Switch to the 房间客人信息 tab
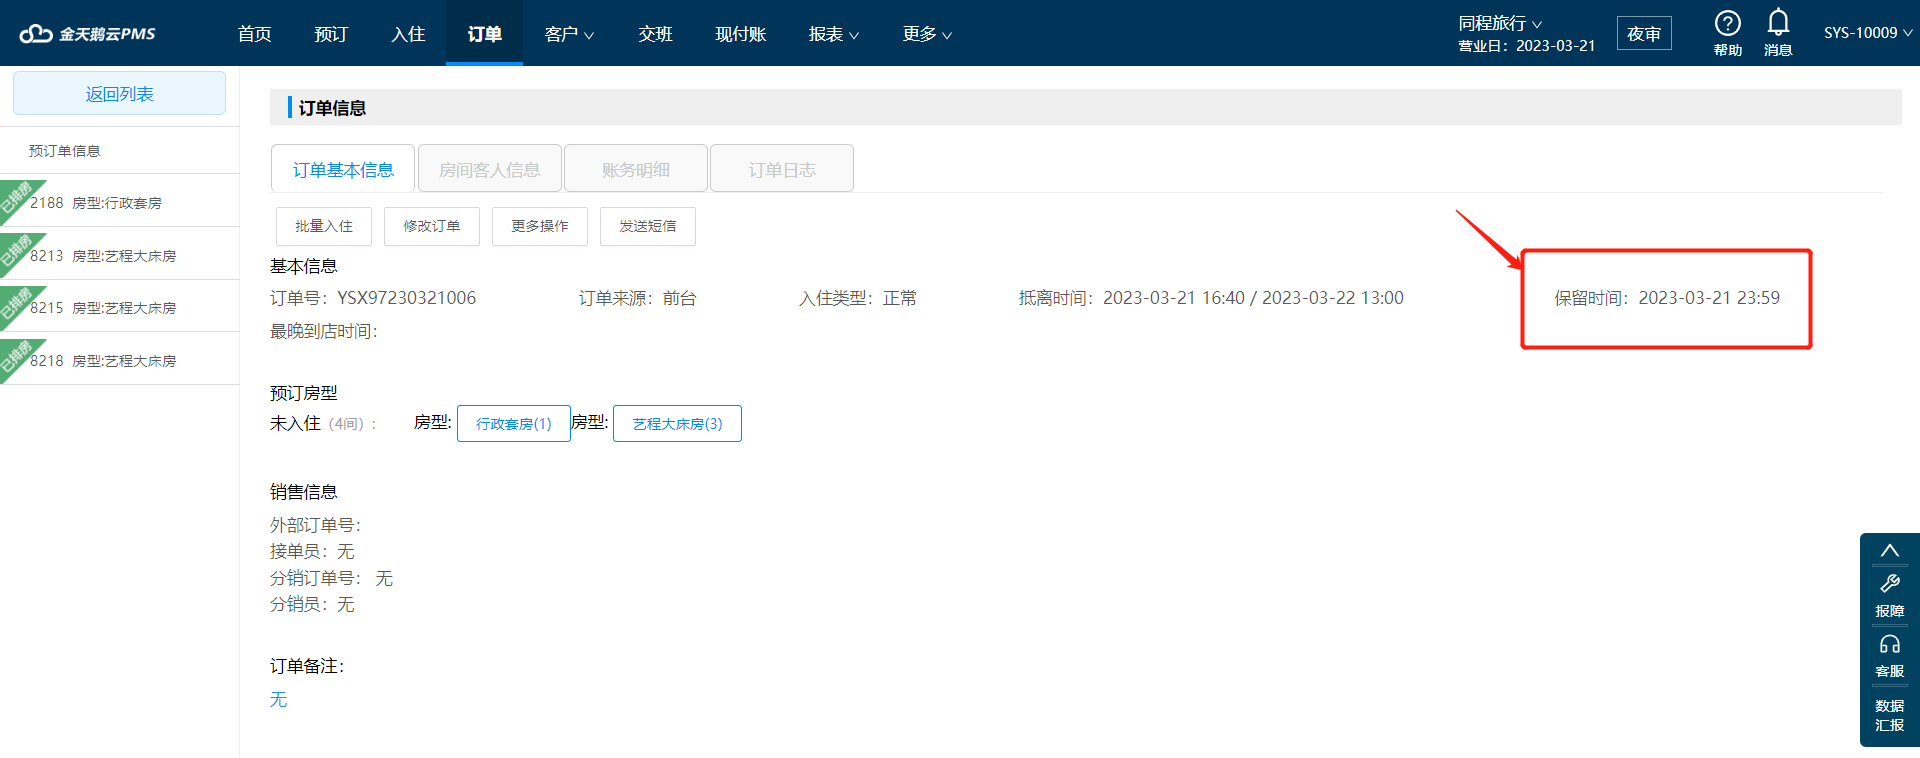This screenshot has height=758, width=1920. [x=490, y=169]
